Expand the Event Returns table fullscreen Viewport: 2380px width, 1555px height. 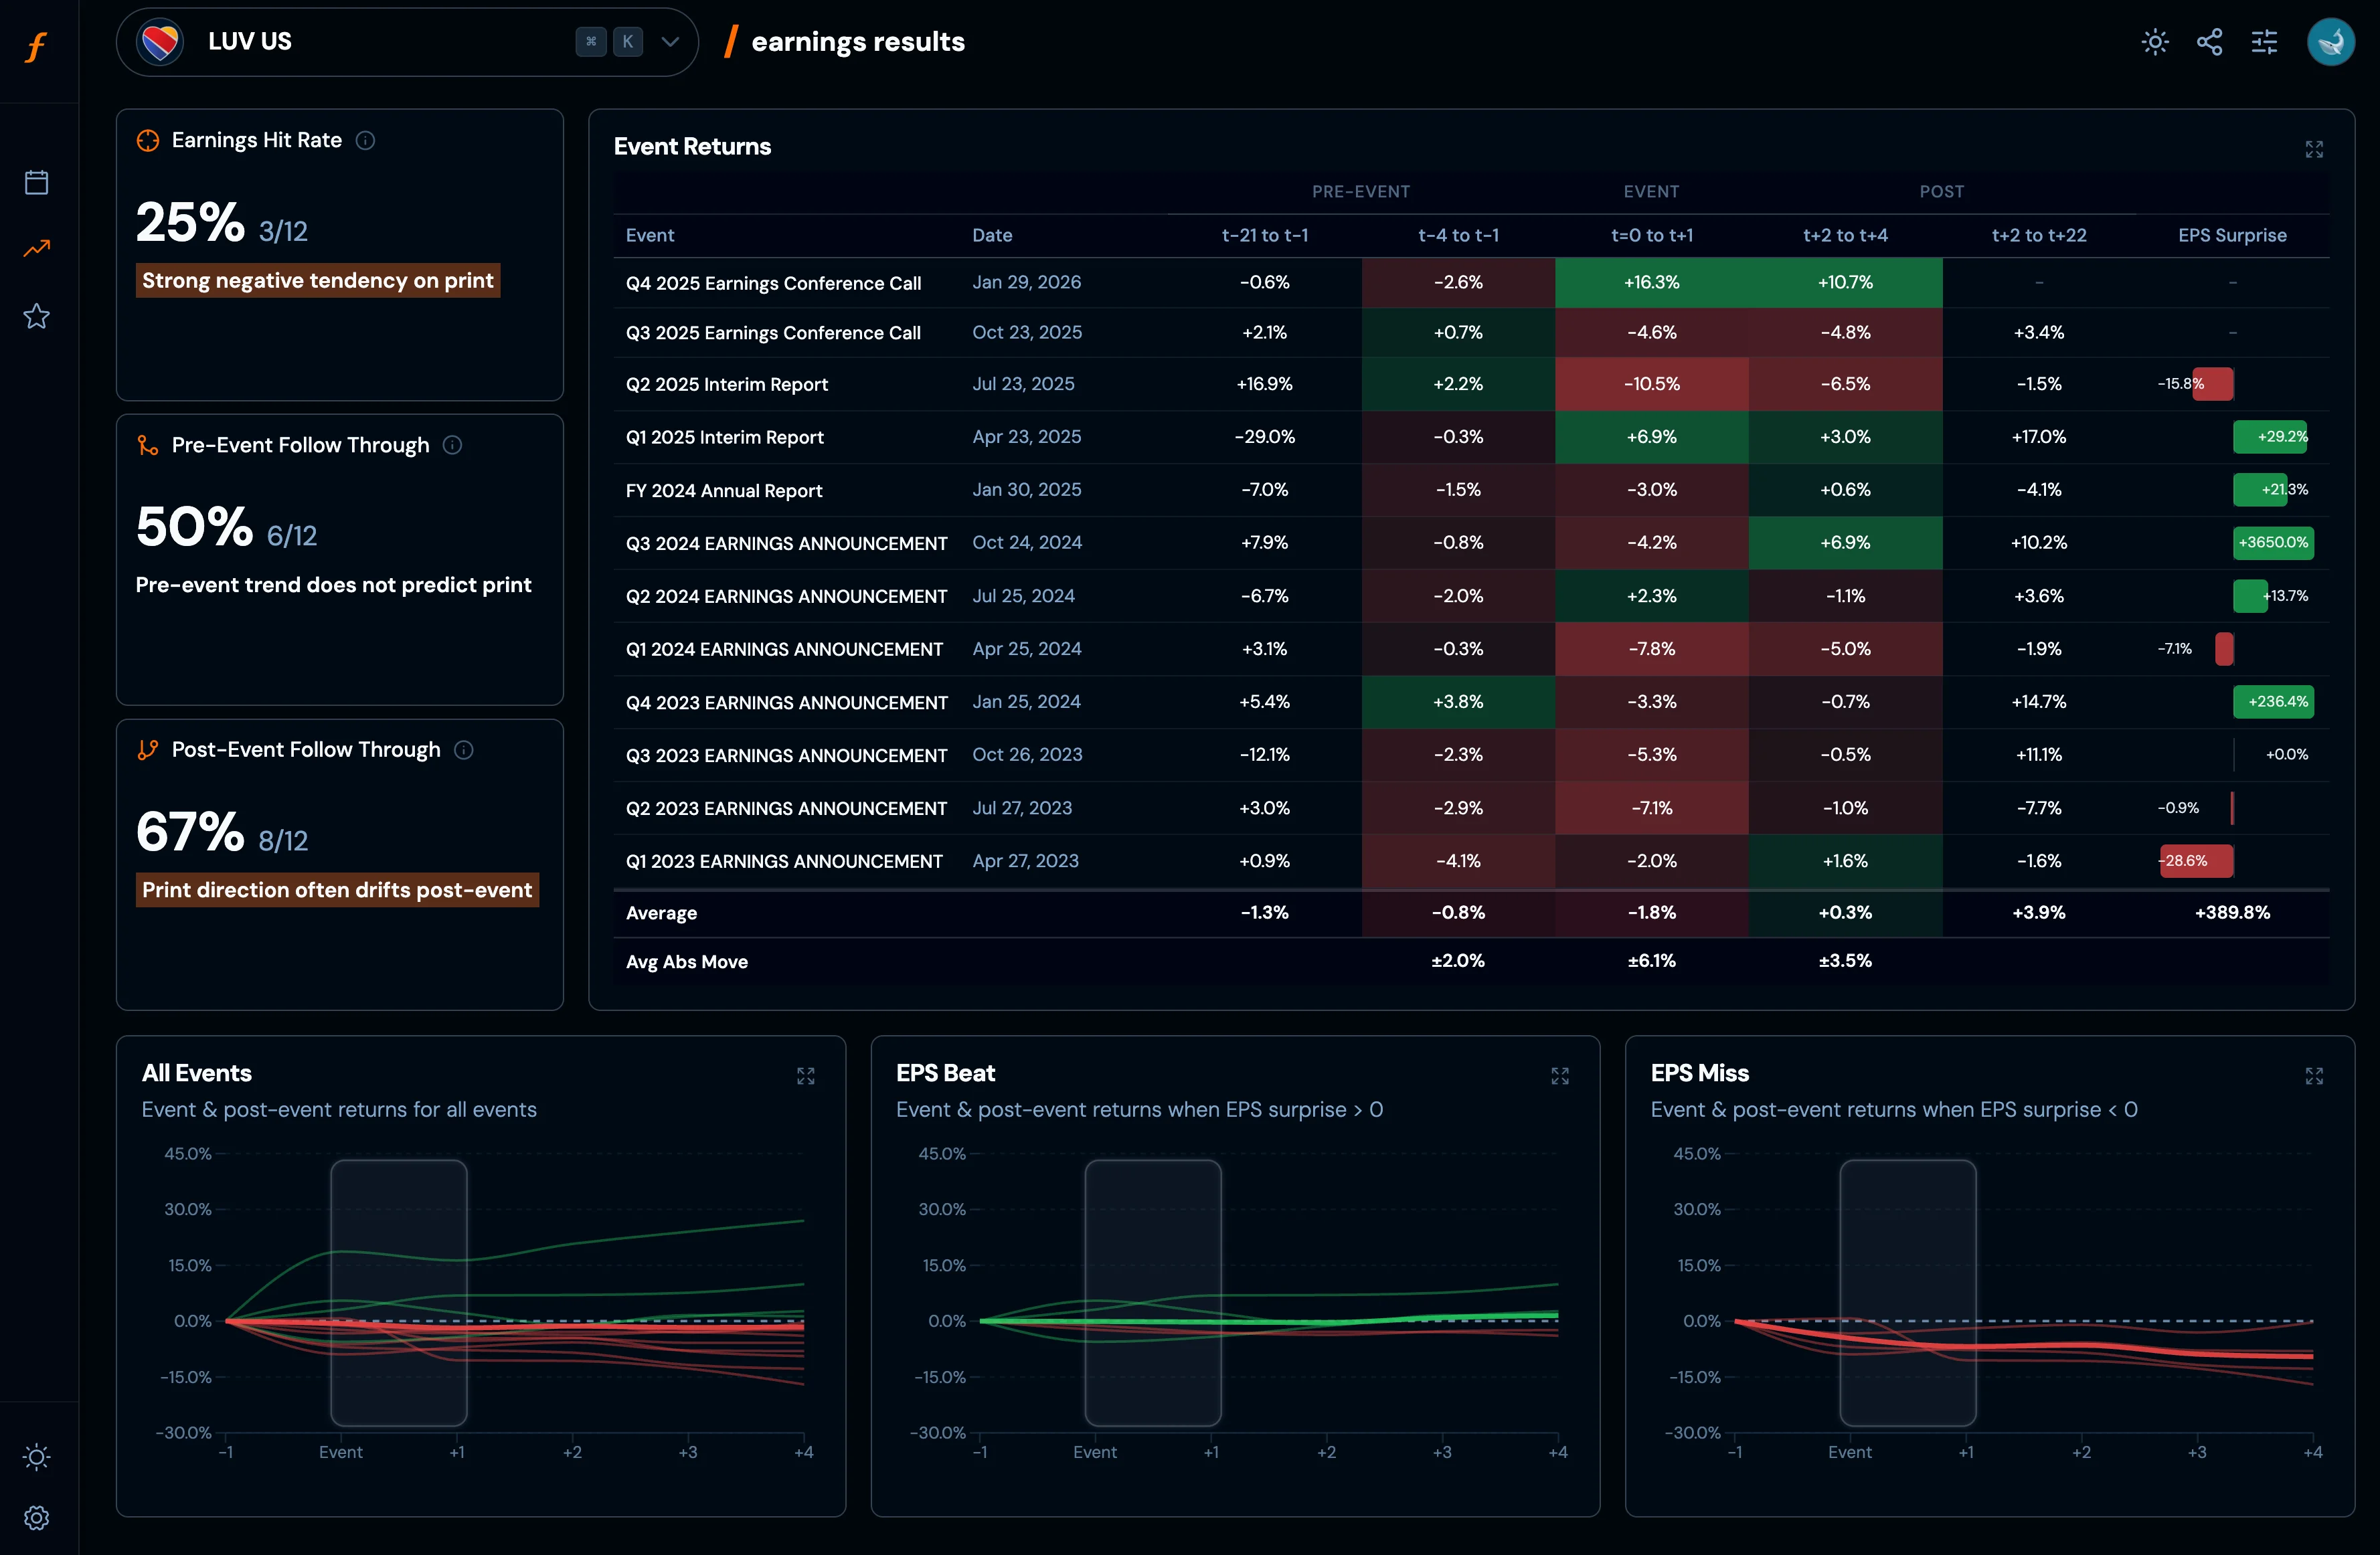pos(2314,149)
